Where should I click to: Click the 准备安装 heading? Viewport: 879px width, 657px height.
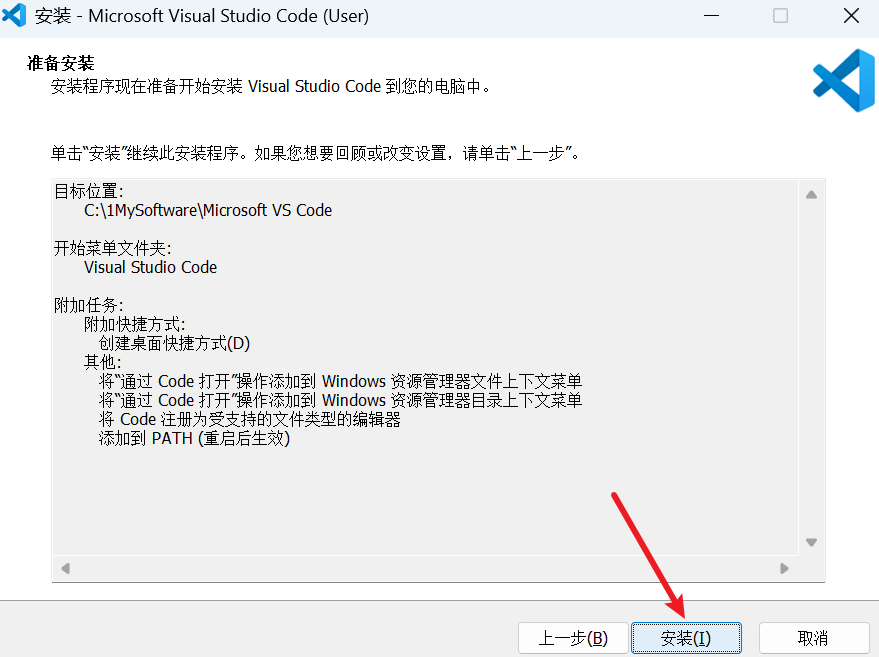[61, 63]
